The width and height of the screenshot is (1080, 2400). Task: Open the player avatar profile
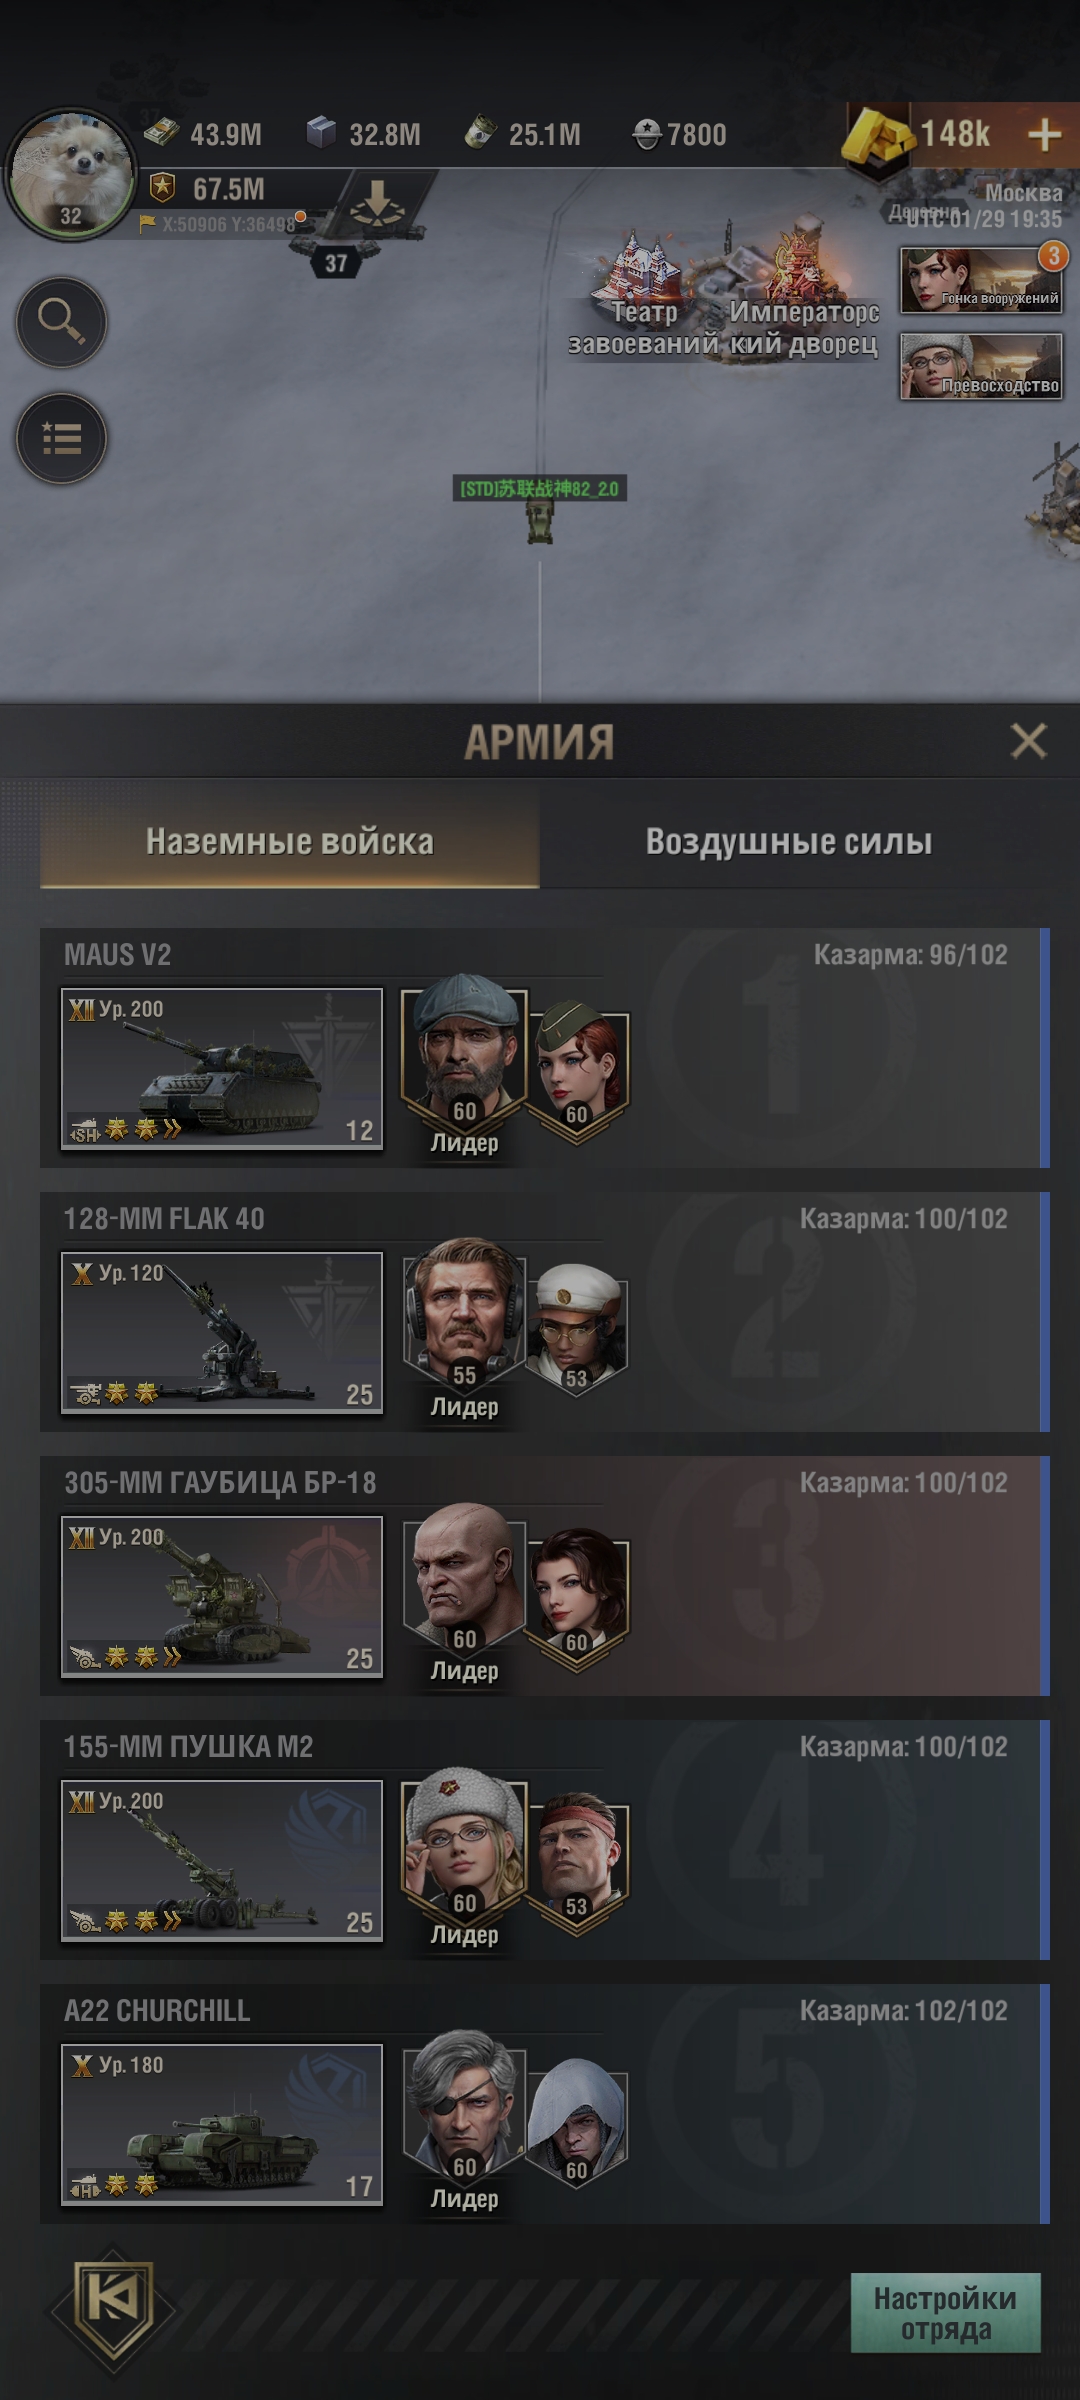(70, 173)
